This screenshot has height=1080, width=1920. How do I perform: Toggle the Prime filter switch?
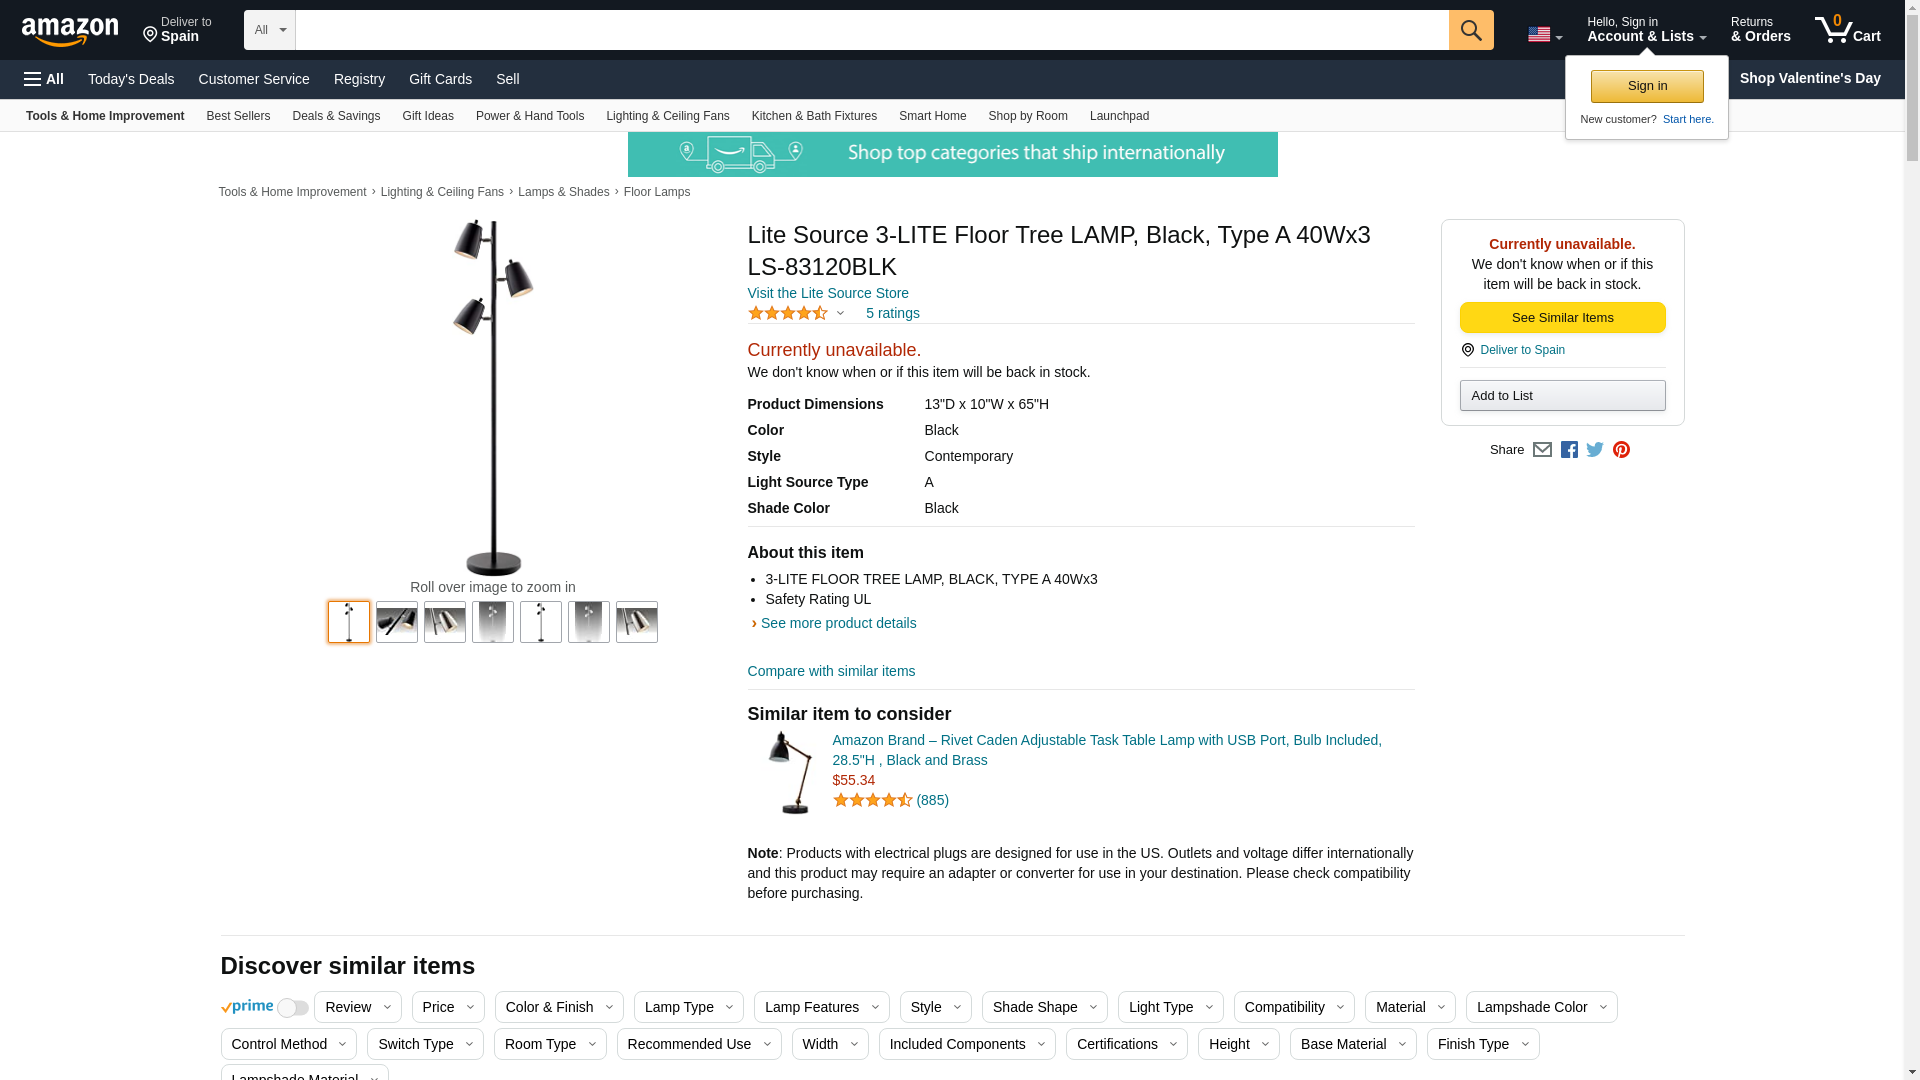(292, 1008)
